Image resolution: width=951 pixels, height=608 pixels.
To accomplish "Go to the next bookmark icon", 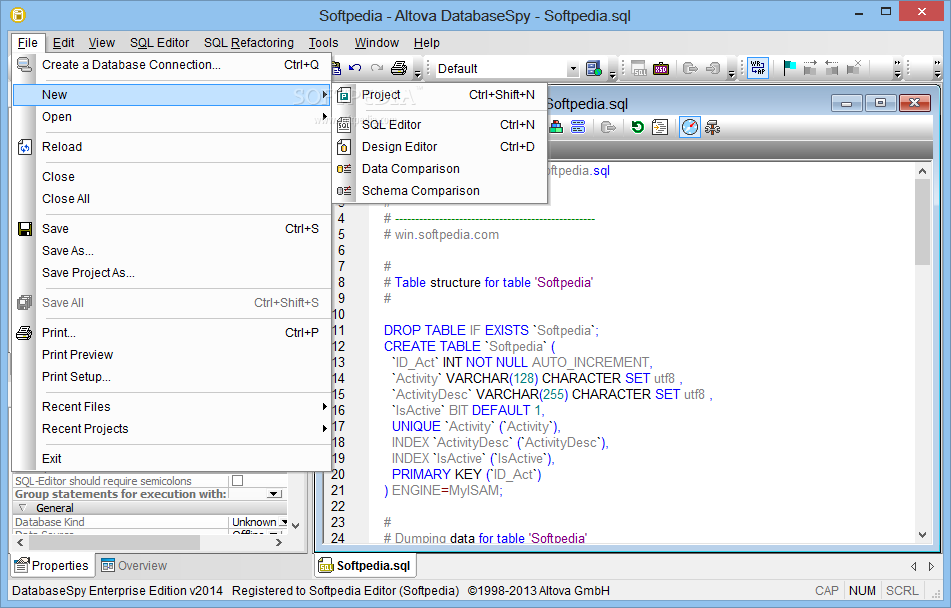I will (810, 68).
